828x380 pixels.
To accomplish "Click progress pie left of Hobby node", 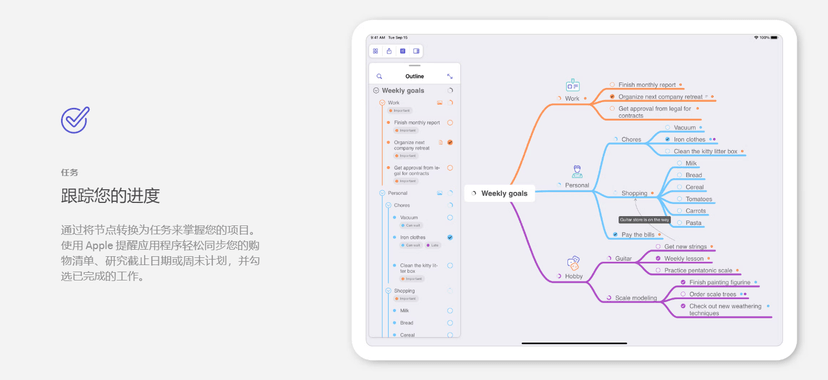I will (x=559, y=276).
